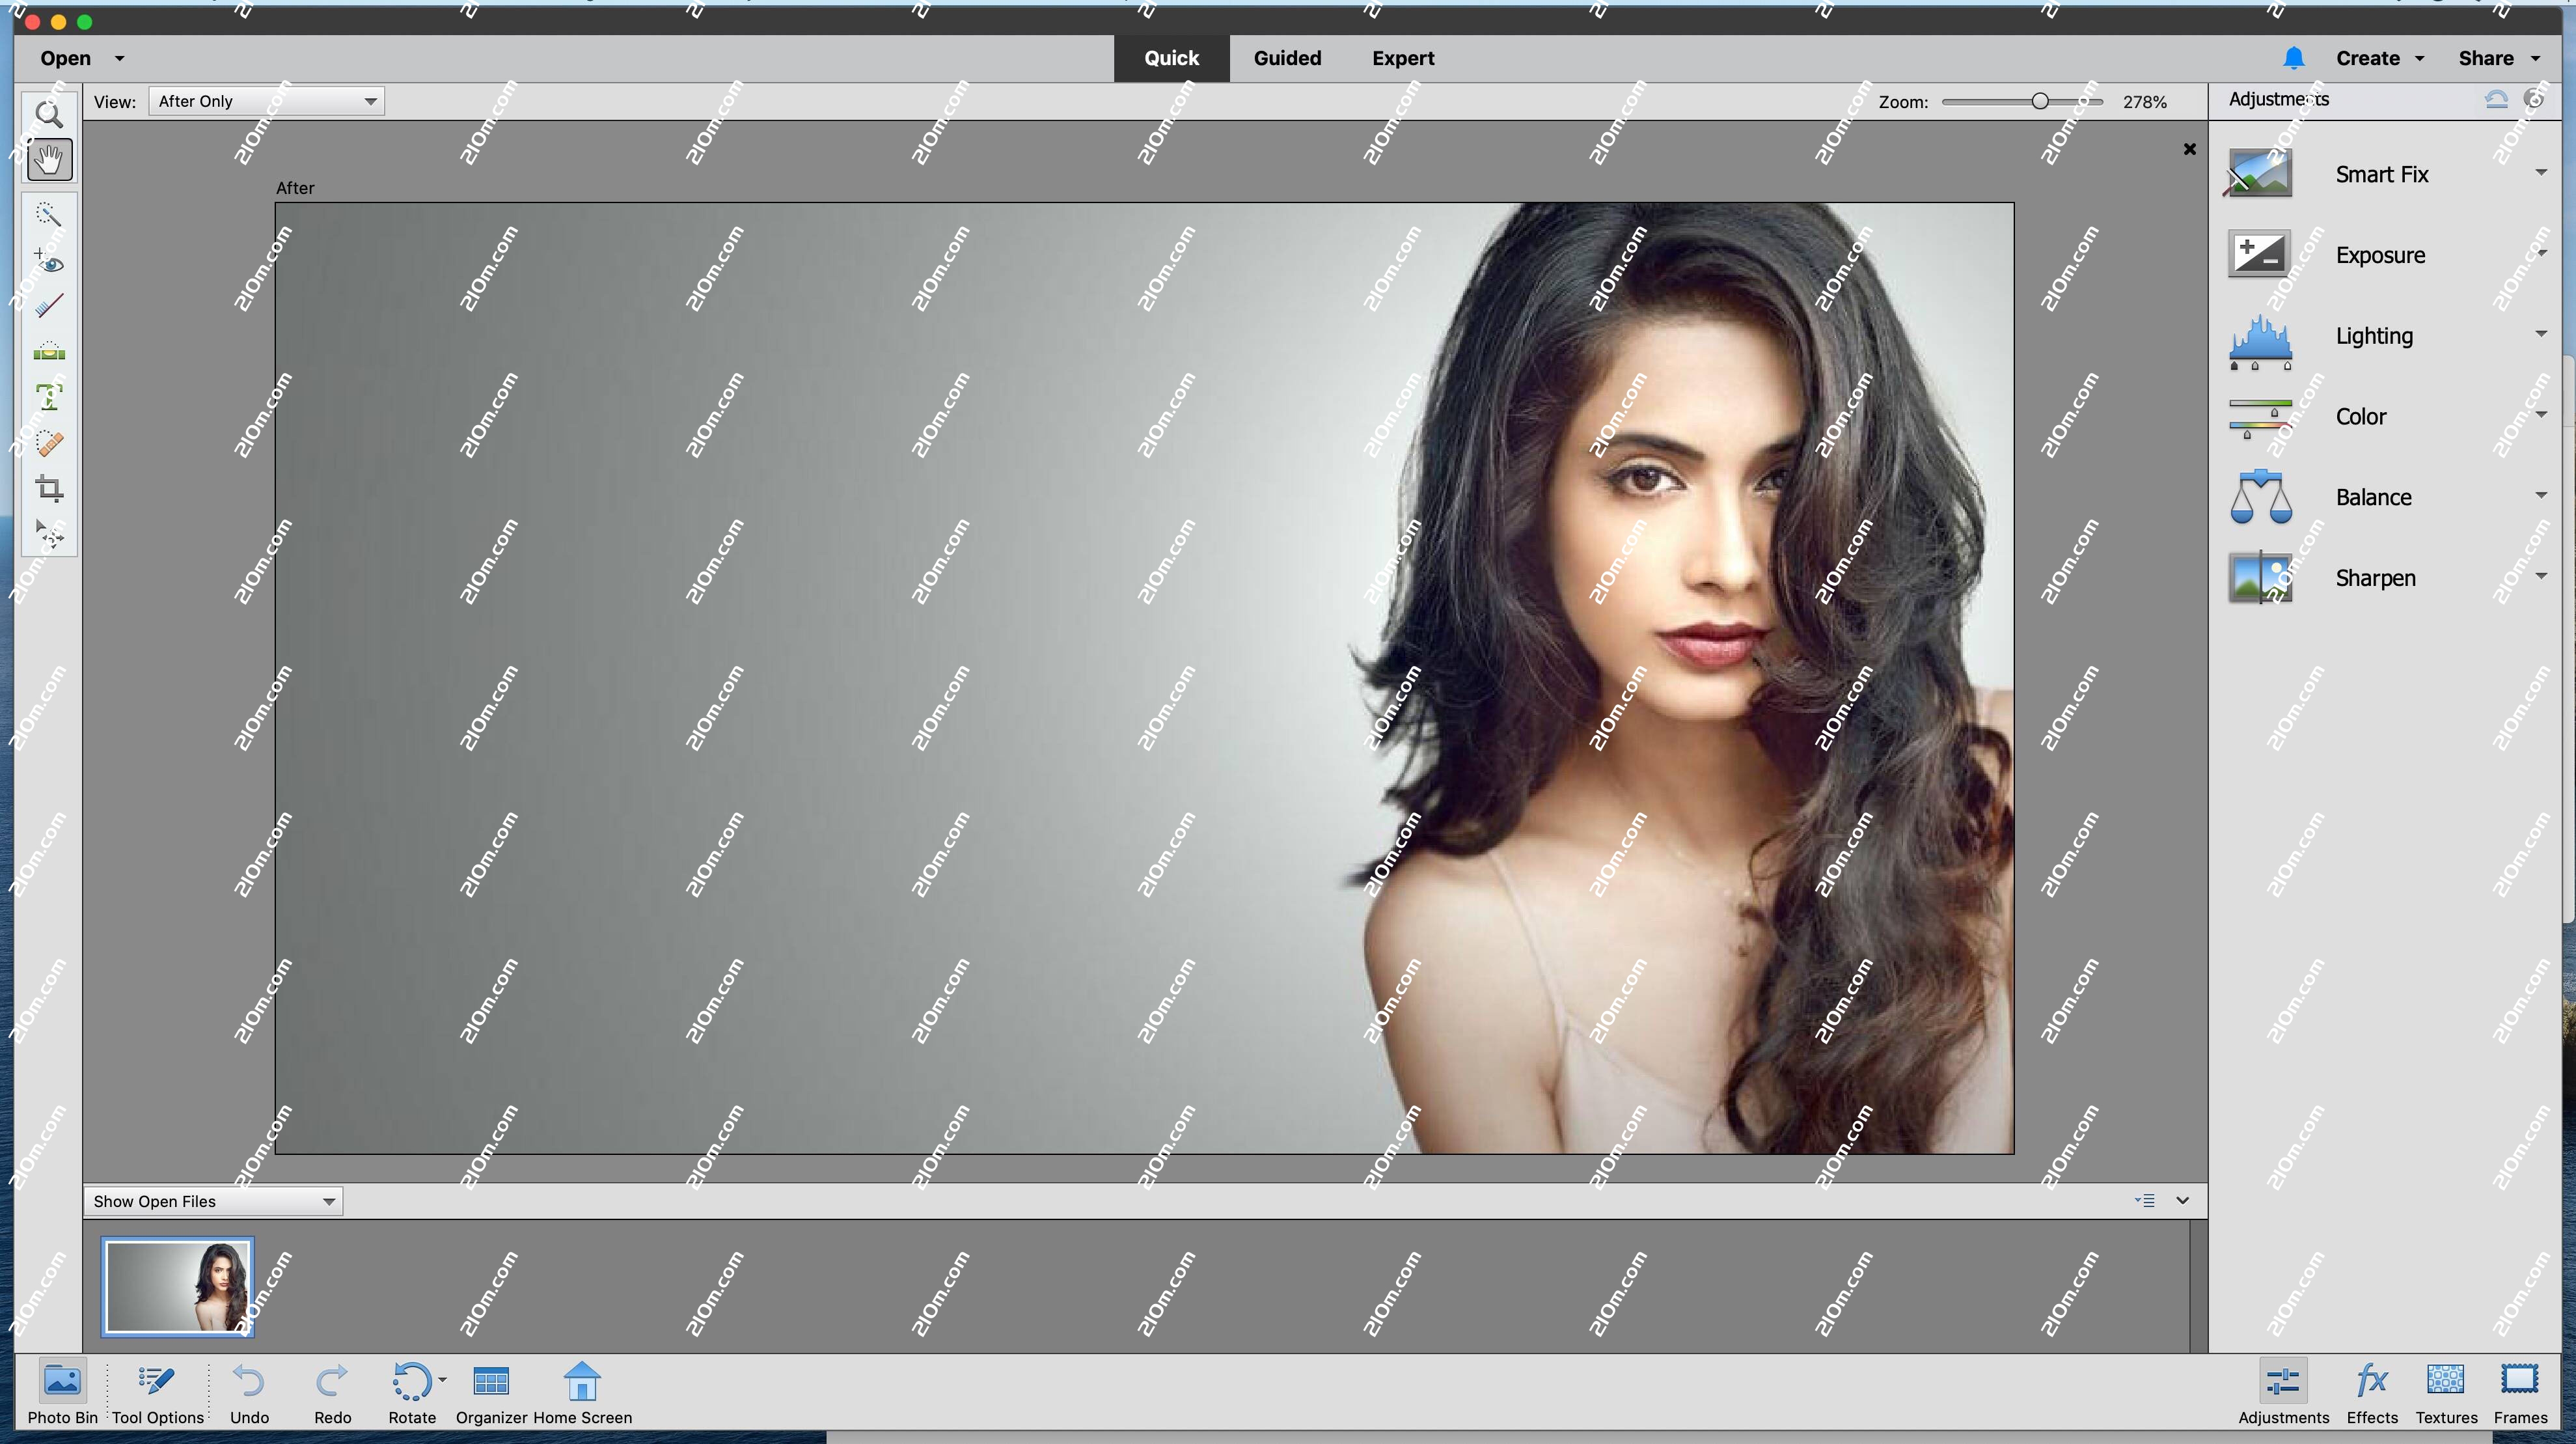The image size is (2576, 1444).
Task: Toggle the Photo Bin
Action: coord(62,1391)
